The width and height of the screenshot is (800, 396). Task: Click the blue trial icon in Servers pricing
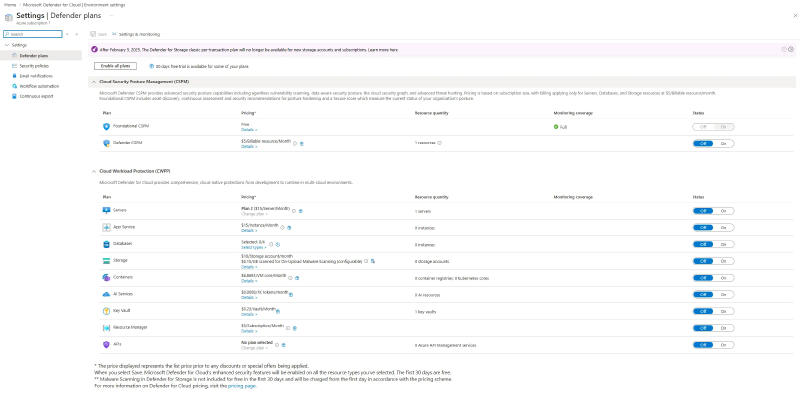click(x=301, y=210)
